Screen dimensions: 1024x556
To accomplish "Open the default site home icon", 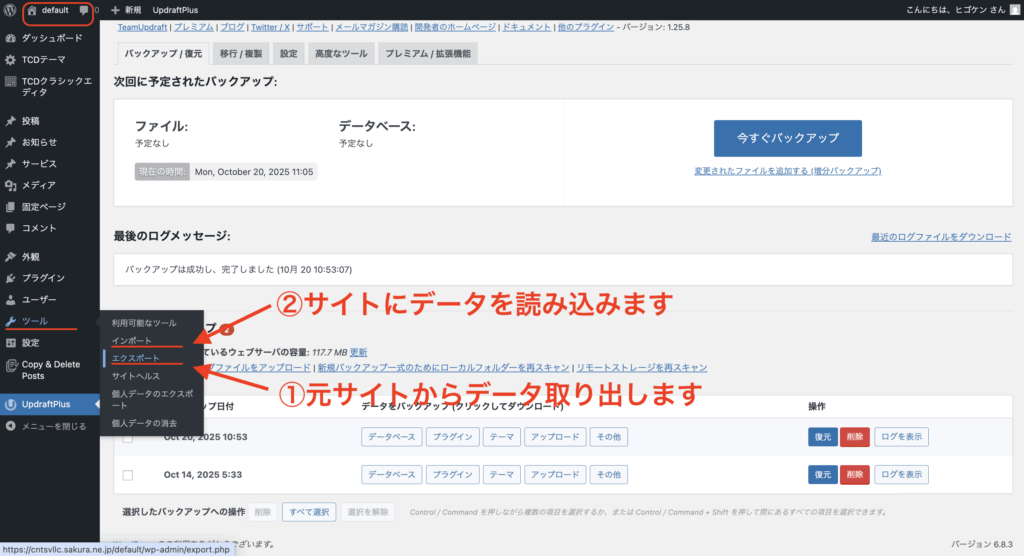I will pos(32,10).
